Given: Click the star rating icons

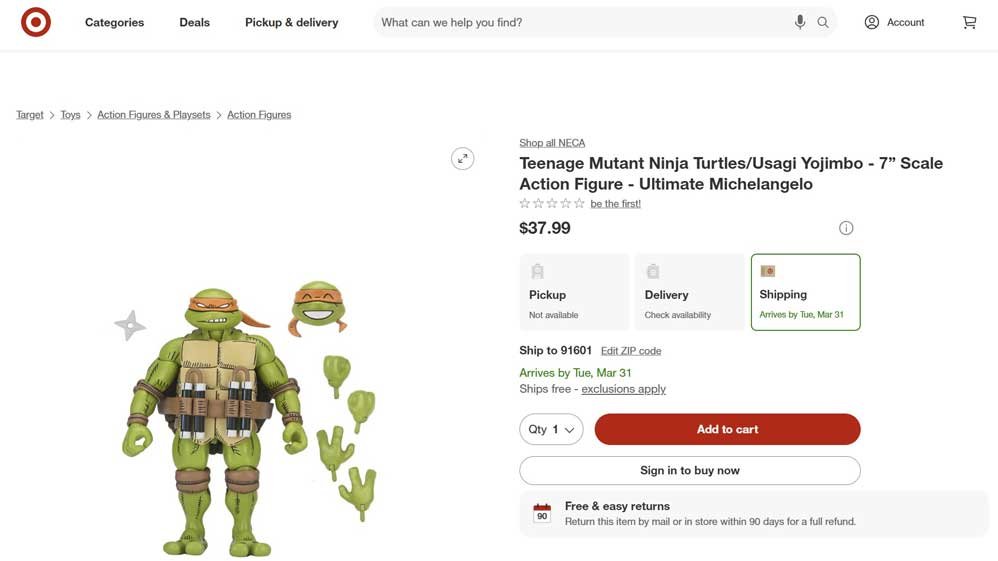Looking at the screenshot, I should [x=552, y=204].
